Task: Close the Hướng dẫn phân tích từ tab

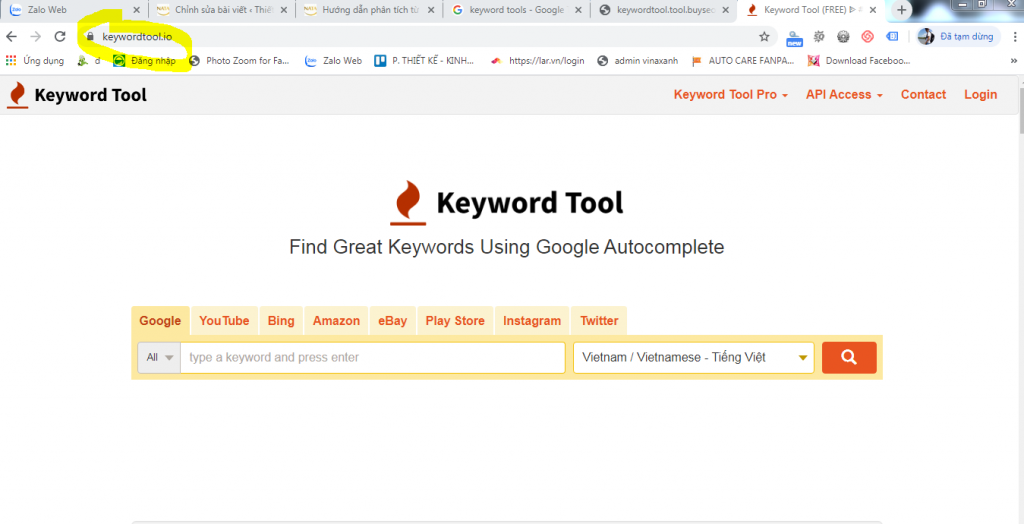Action: pyautogui.click(x=430, y=10)
